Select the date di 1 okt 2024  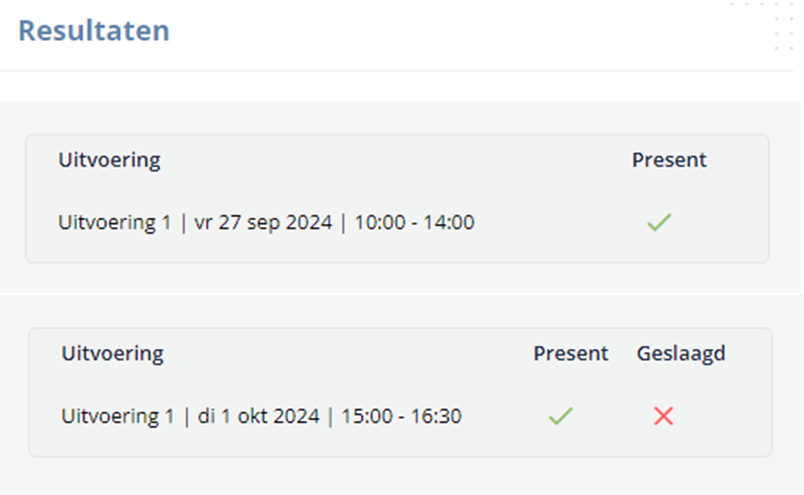pyautogui.click(x=258, y=416)
